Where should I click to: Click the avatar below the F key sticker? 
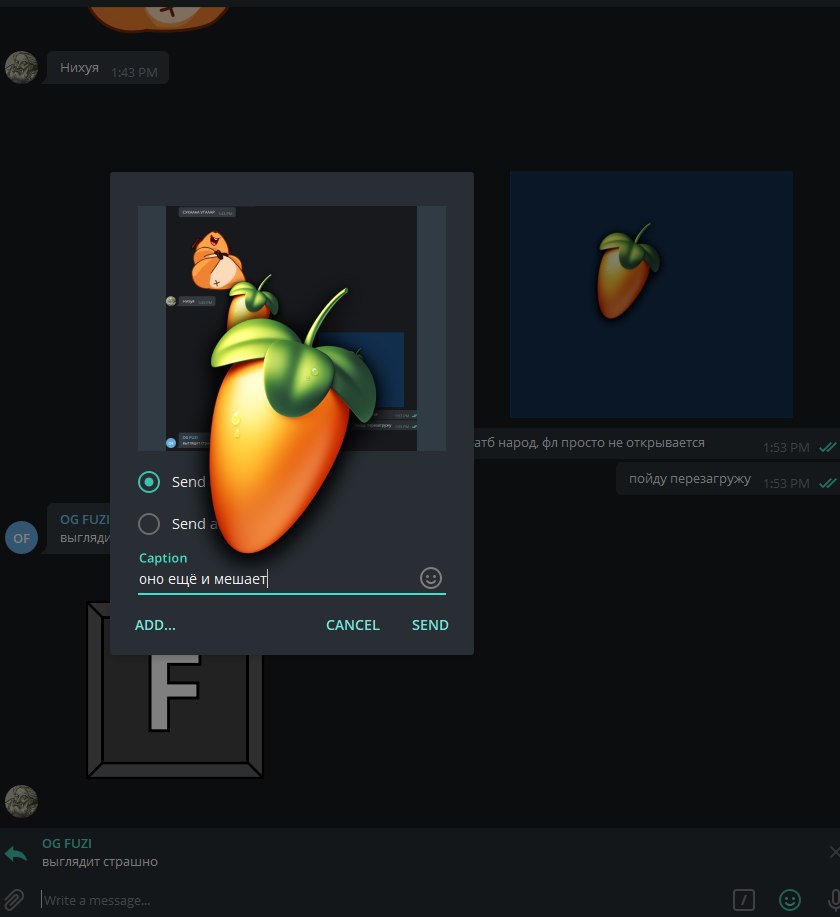pos(21,801)
